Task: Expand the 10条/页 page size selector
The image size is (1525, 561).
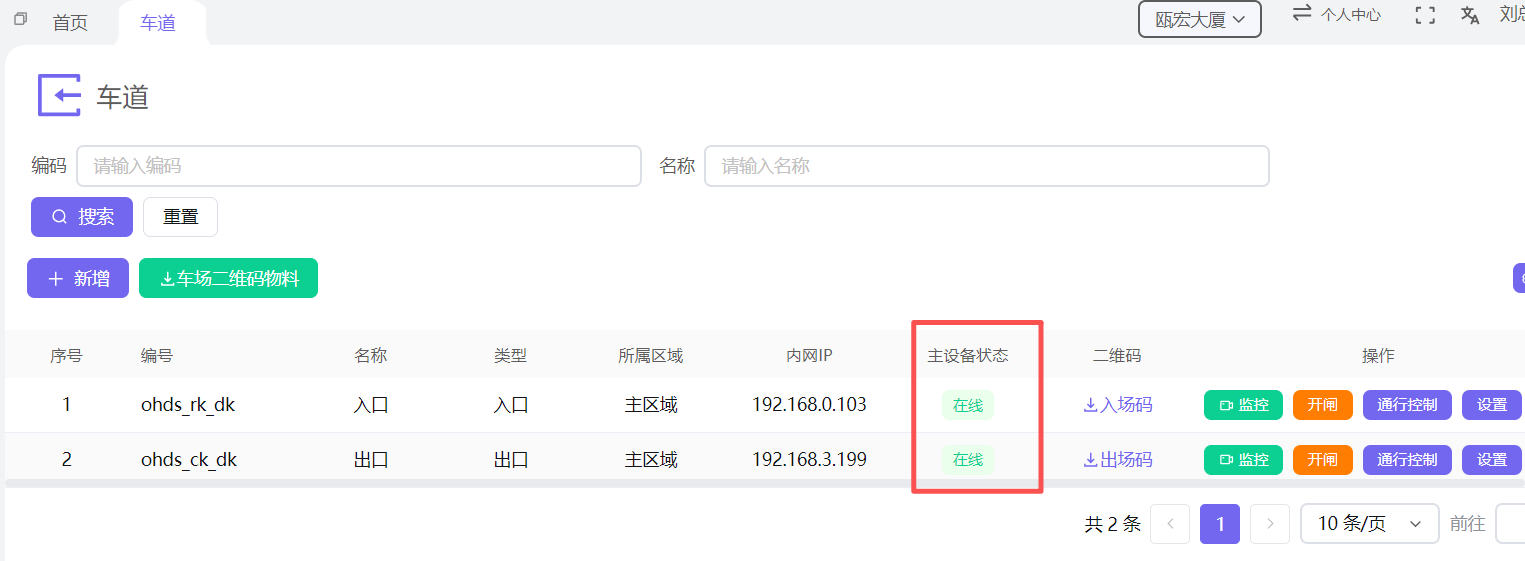Action: pos(1369,524)
